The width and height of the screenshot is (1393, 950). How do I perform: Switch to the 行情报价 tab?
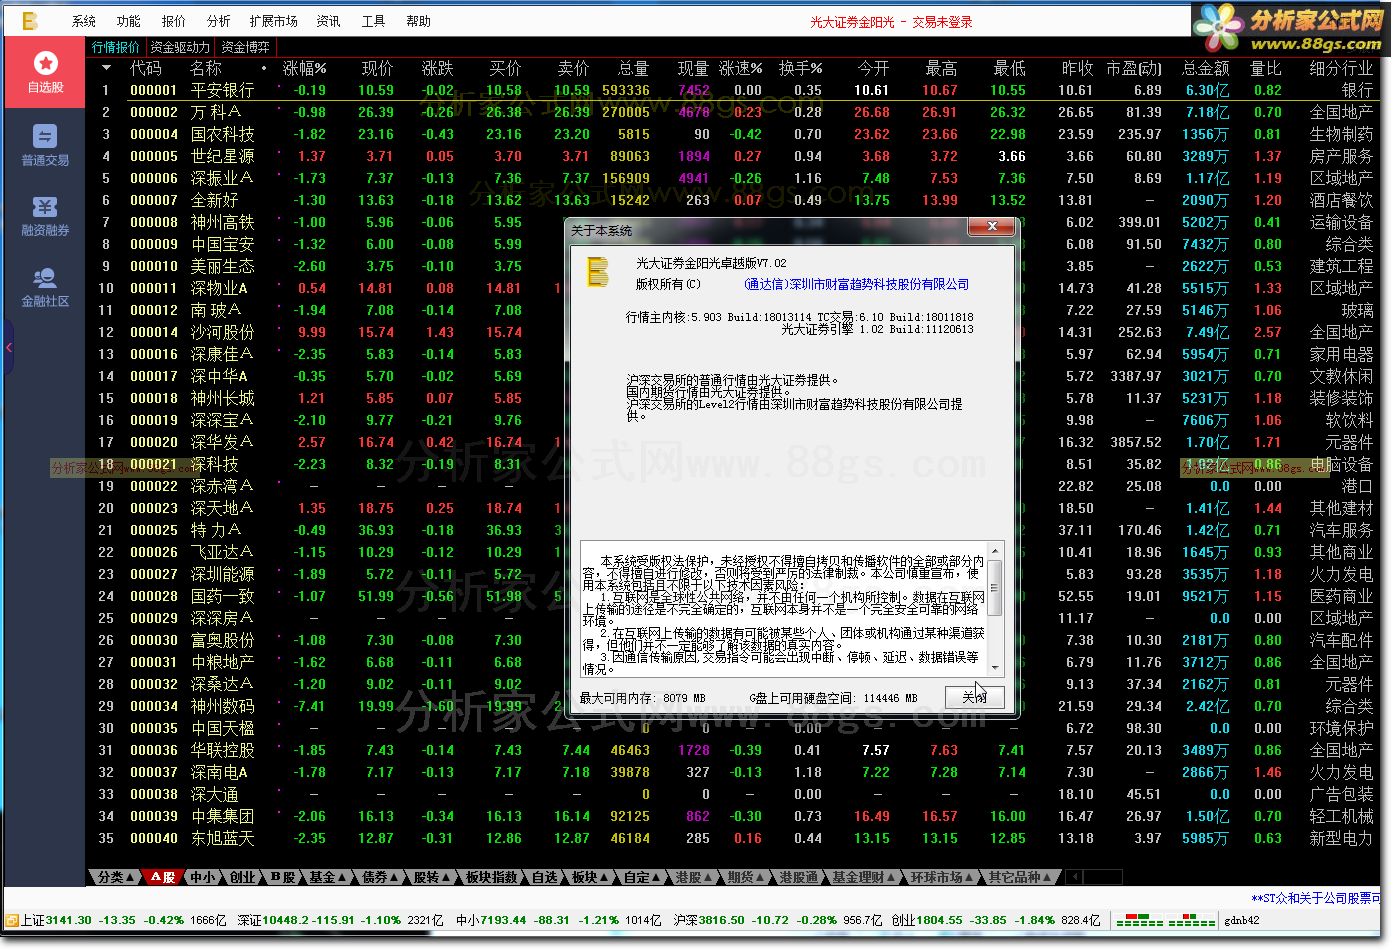[116, 47]
